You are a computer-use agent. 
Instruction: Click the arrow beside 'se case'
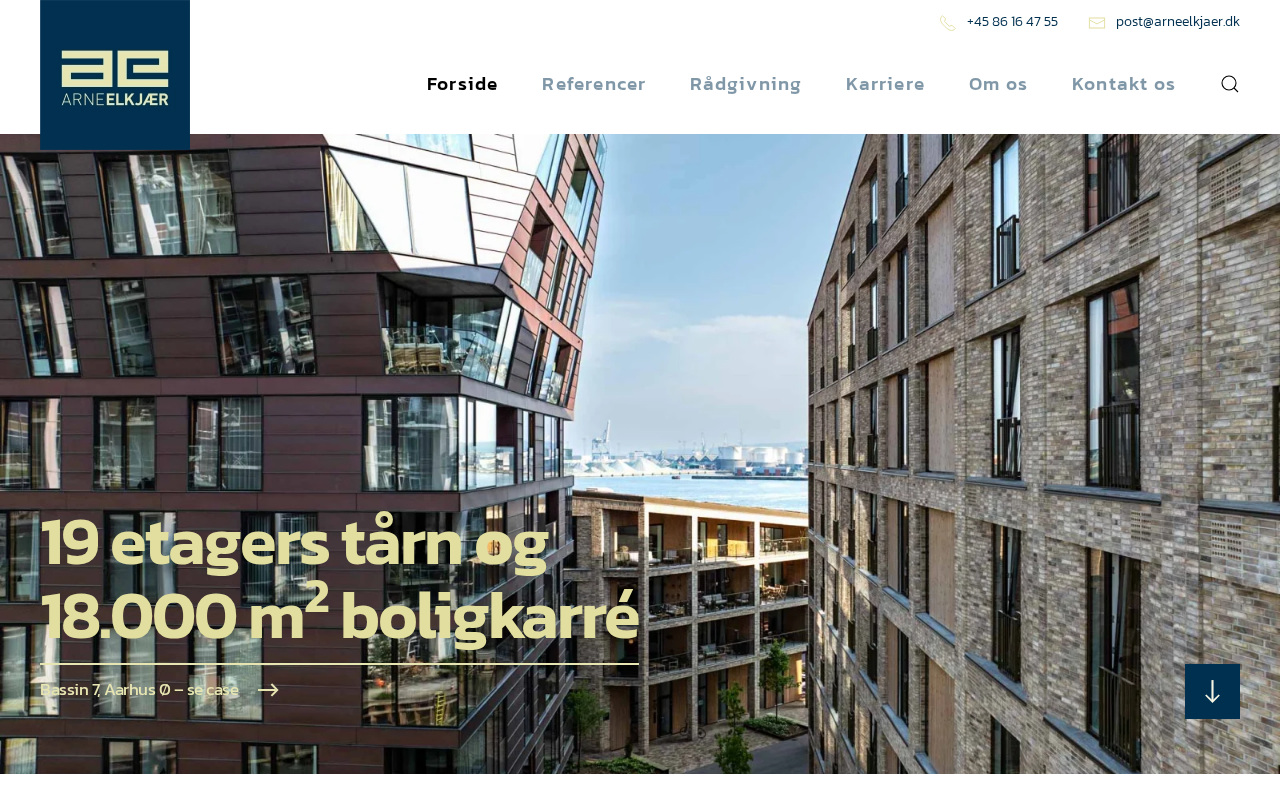click(x=268, y=690)
